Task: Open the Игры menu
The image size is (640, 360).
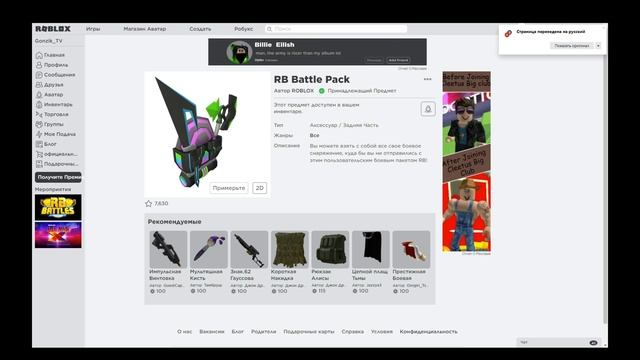Action: 93,29
